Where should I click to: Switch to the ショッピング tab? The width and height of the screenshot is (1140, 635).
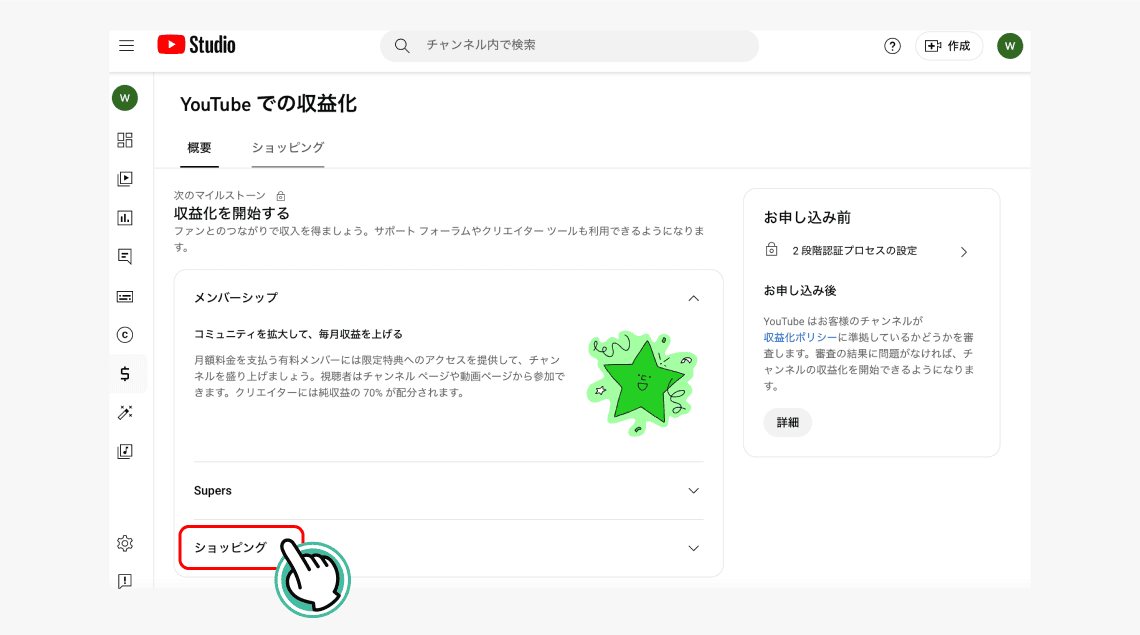pos(288,148)
